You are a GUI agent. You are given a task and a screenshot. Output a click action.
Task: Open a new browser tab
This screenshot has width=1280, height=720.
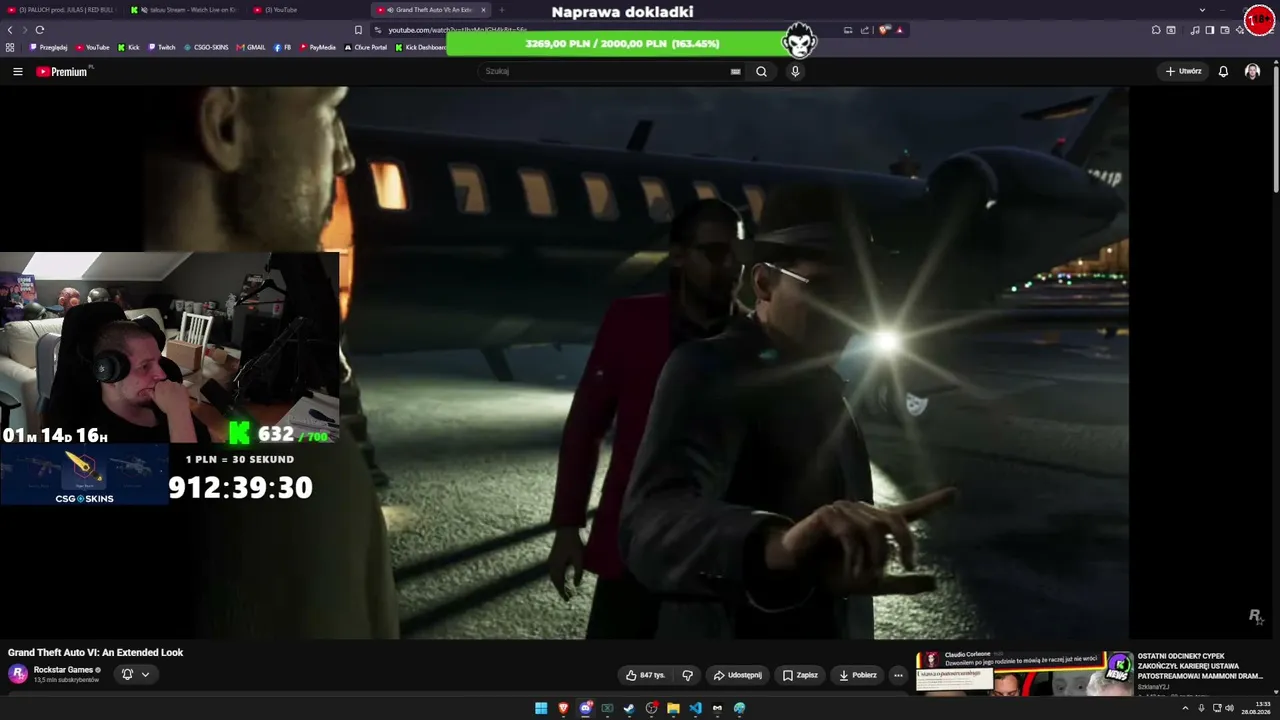pyautogui.click(x=502, y=10)
